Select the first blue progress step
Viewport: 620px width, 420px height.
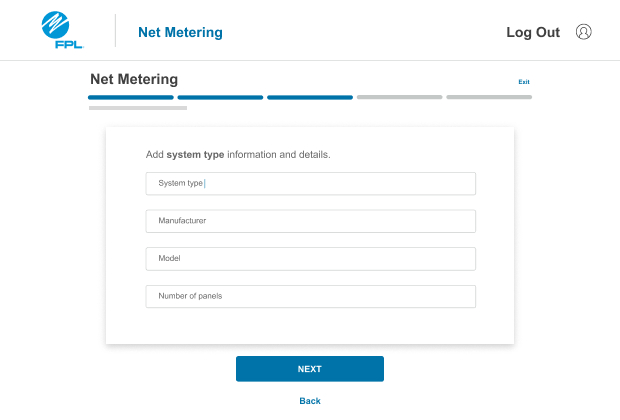tap(130, 97)
